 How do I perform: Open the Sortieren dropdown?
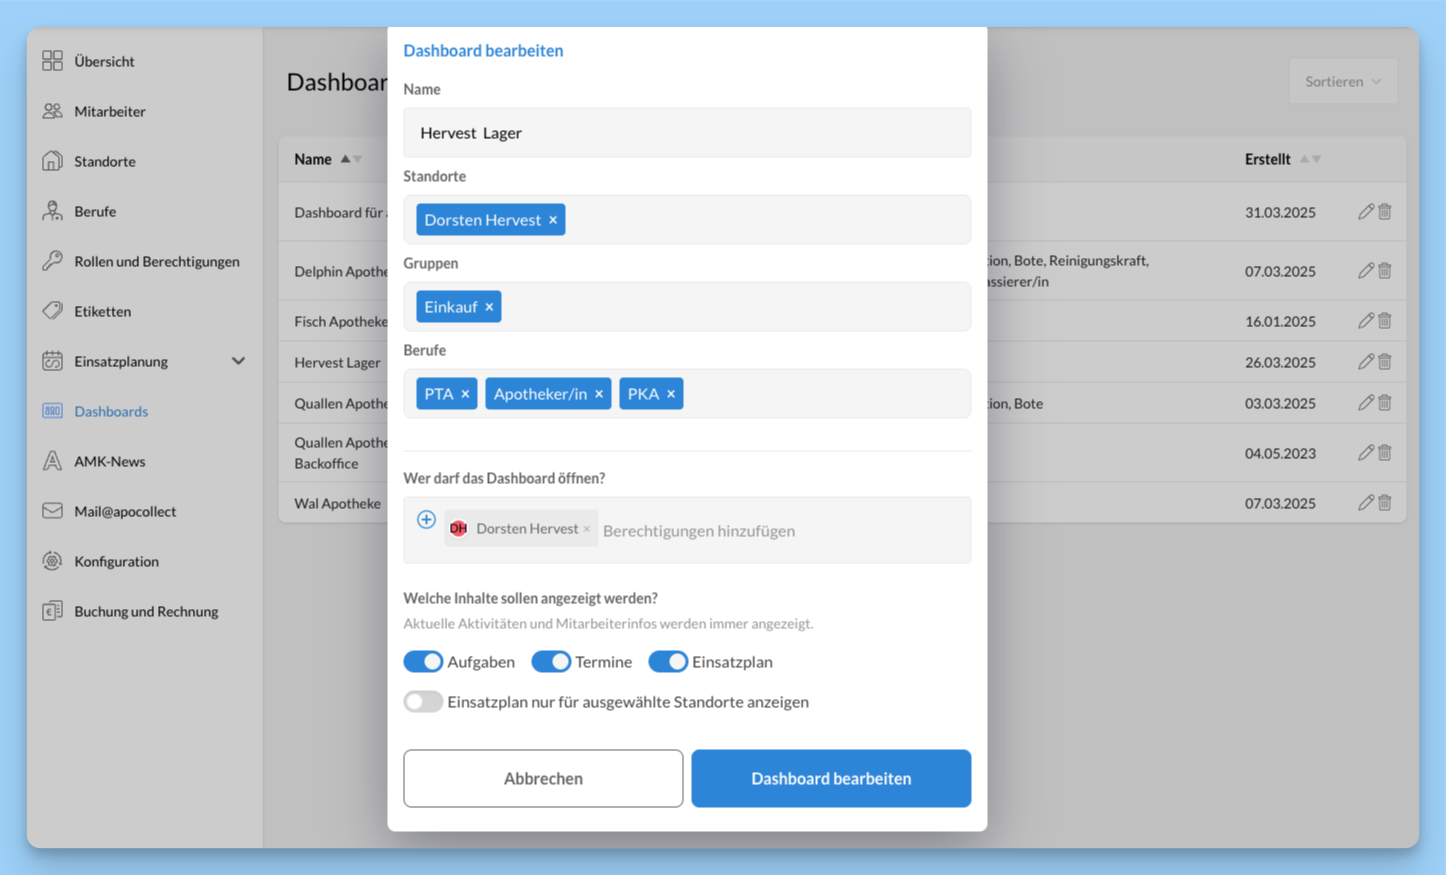click(x=1342, y=81)
